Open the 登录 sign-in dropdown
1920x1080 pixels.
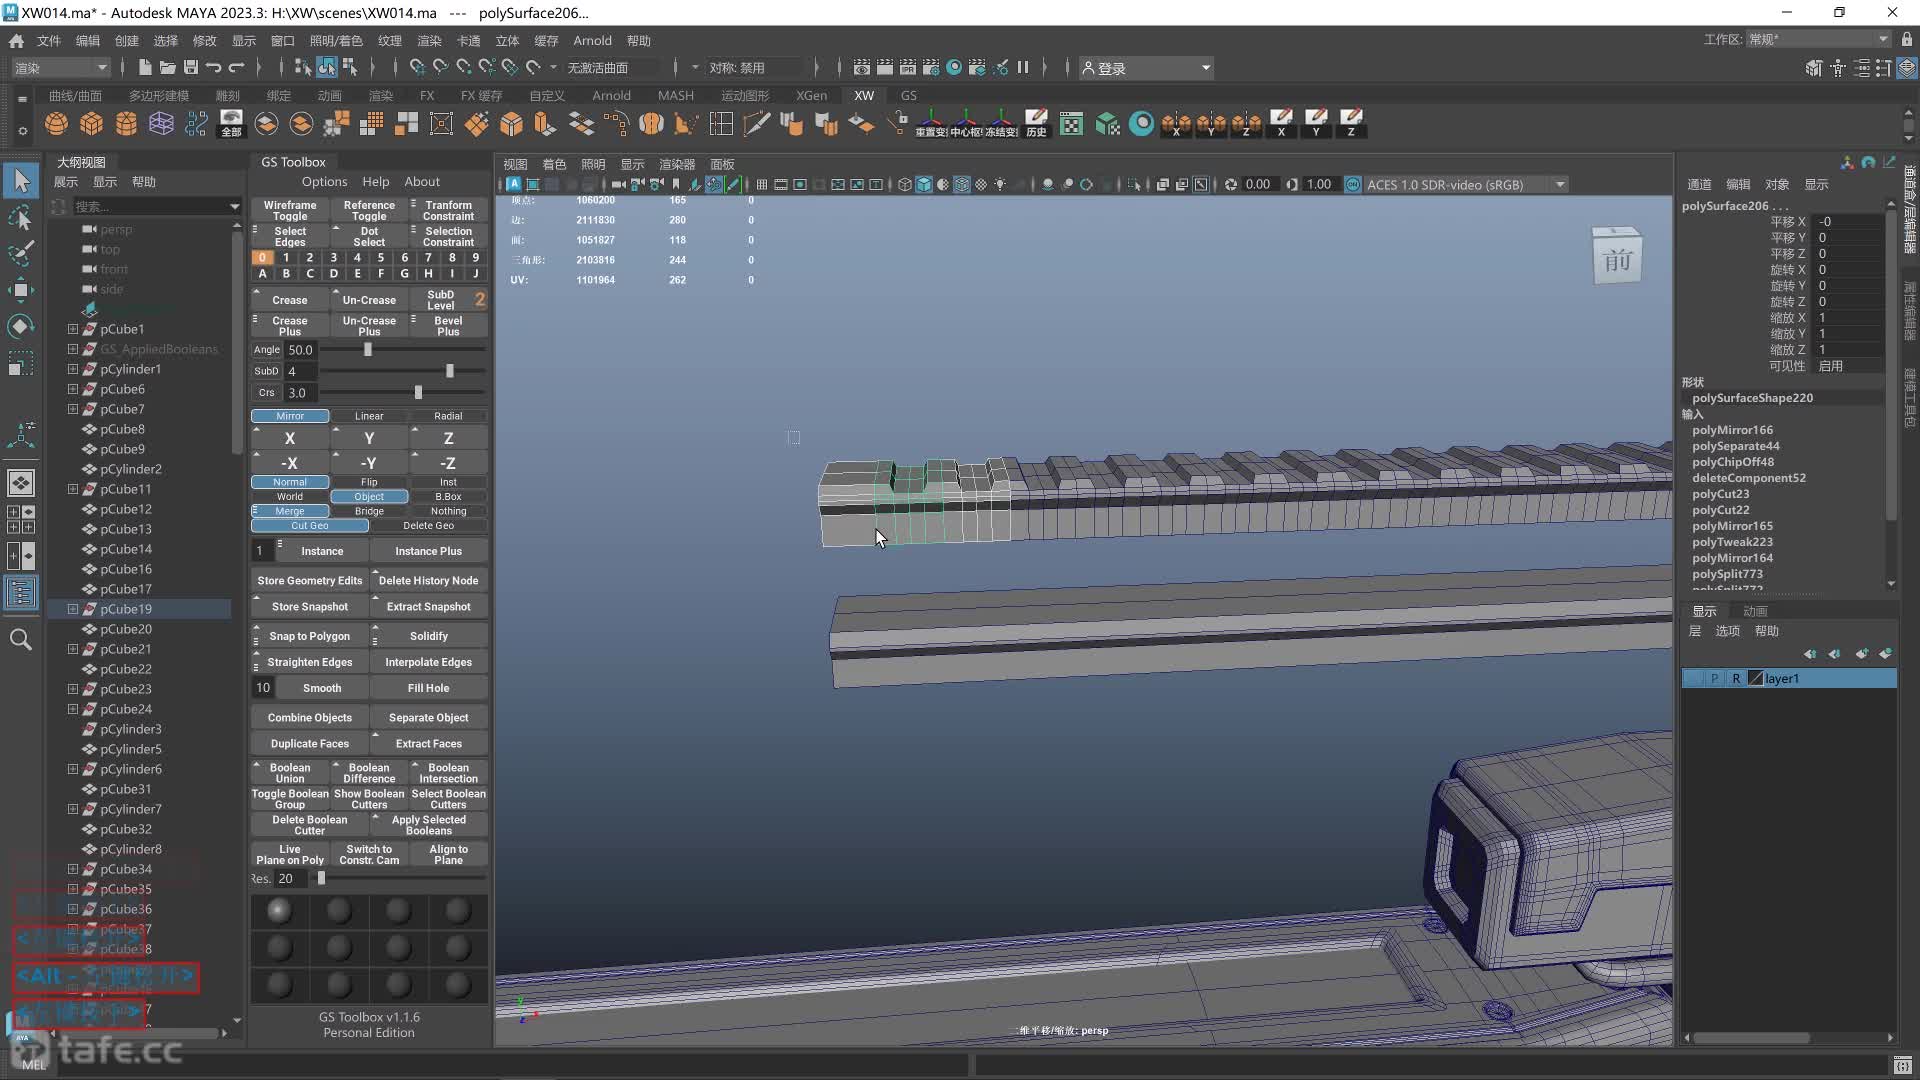tap(1146, 68)
